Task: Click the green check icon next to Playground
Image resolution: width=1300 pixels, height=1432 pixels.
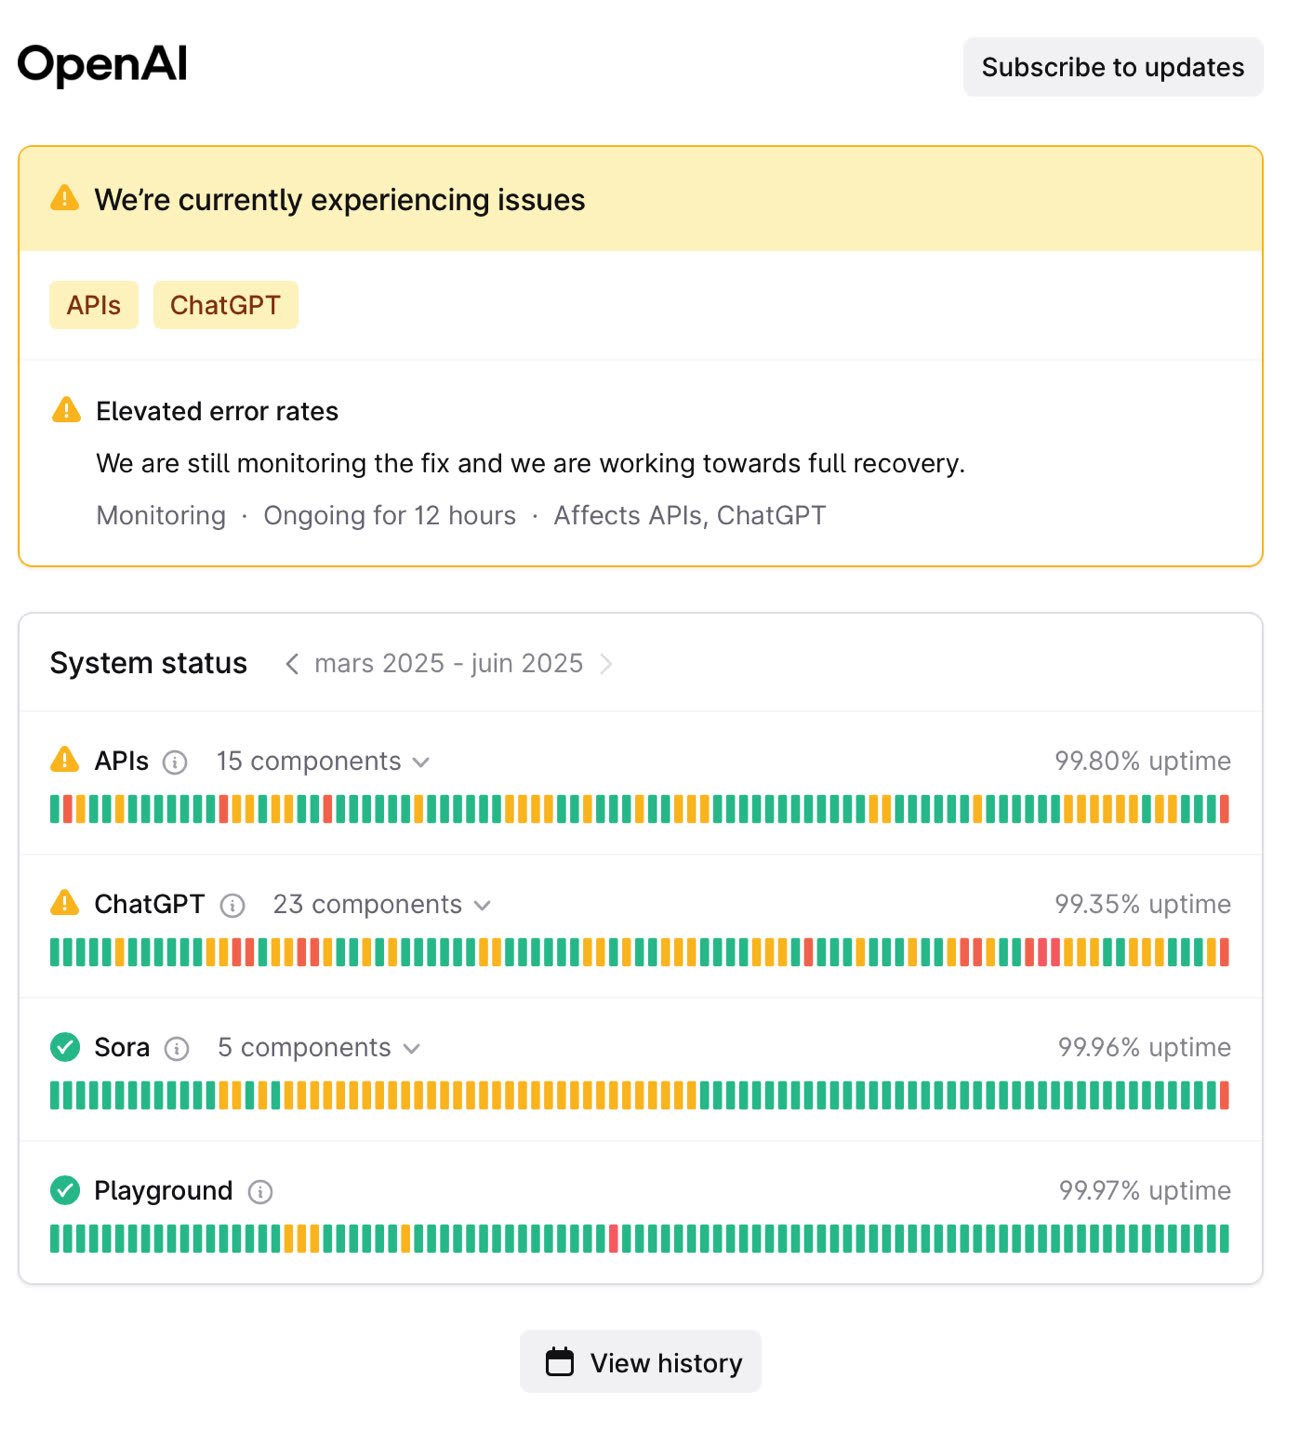Action: 65,1190
